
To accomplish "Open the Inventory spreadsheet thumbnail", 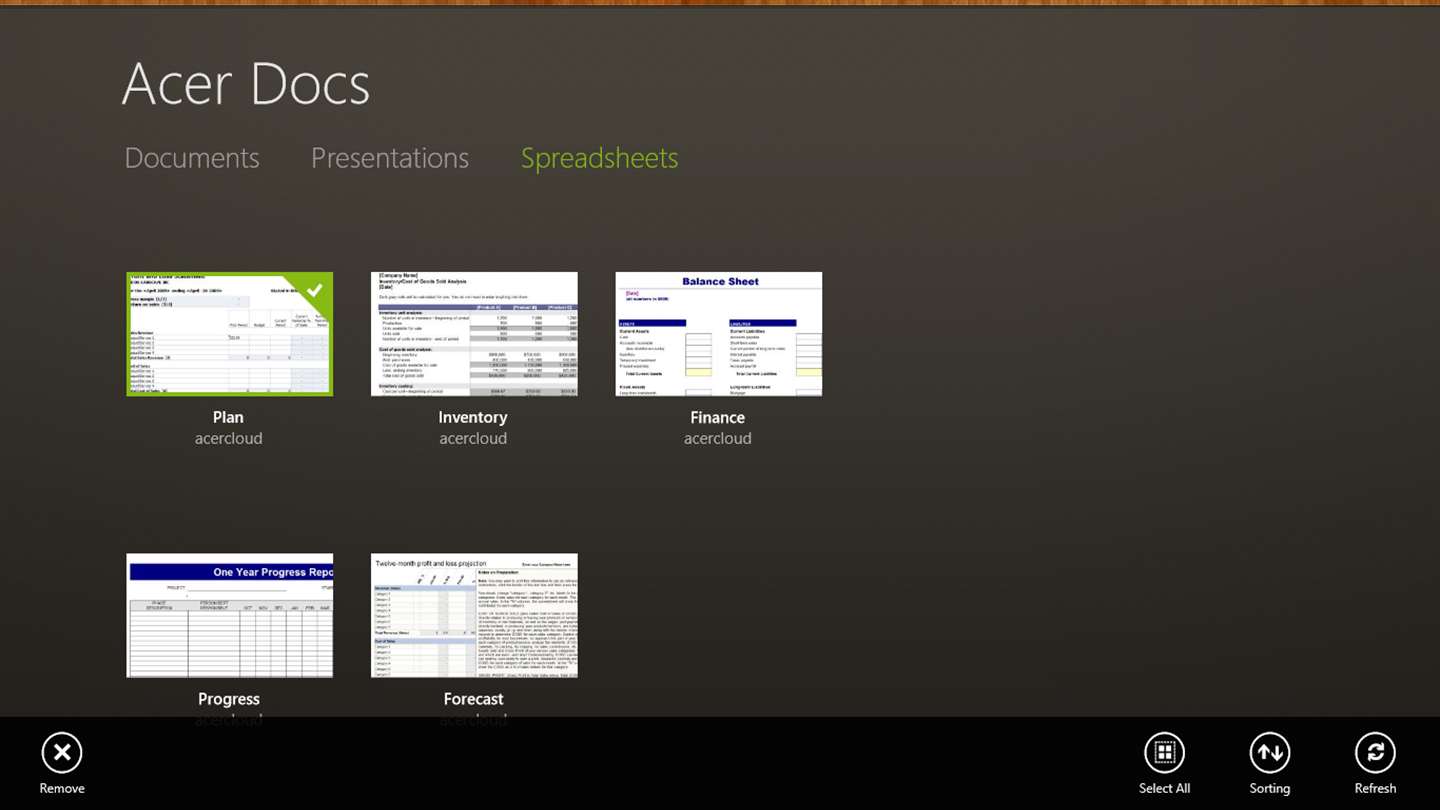I will click(x=474, y=334).
